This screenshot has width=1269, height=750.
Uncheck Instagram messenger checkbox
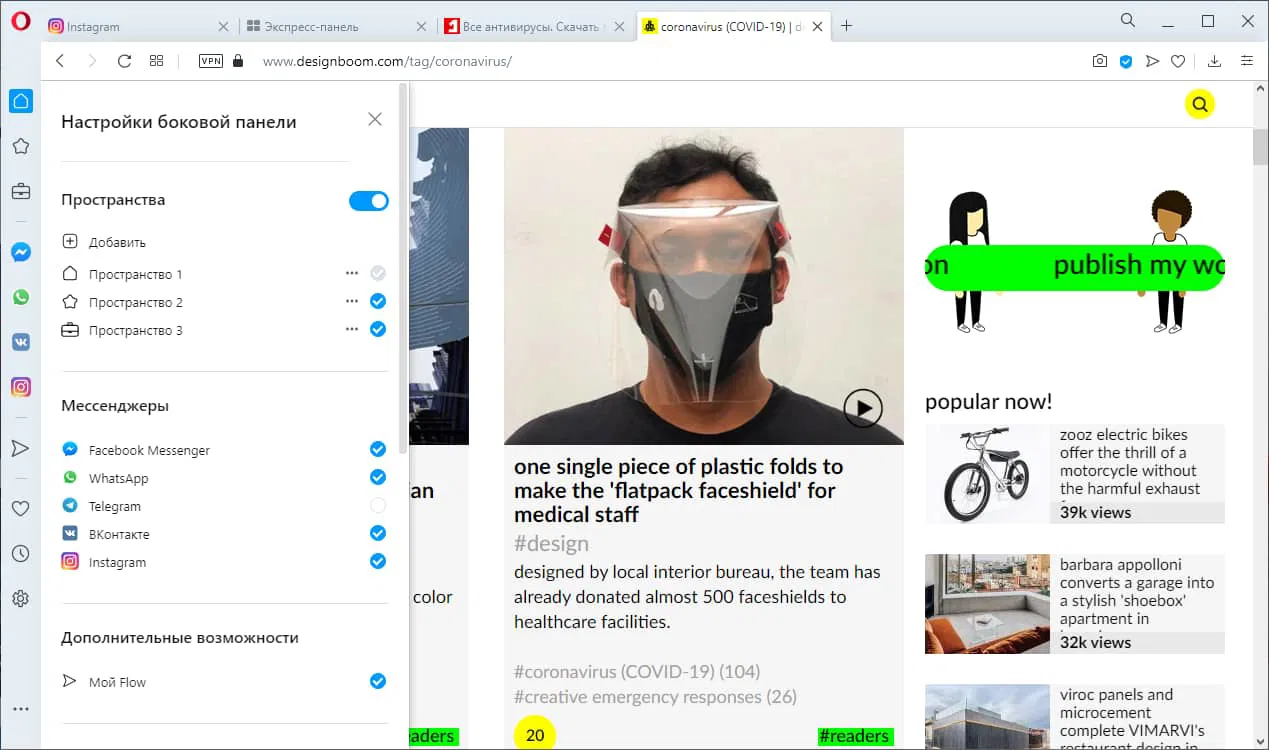378,561
